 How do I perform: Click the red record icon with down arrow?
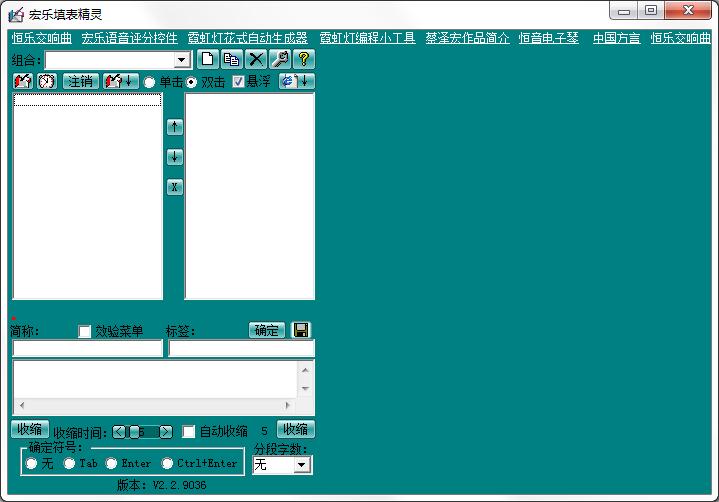(x=120, y=82)
